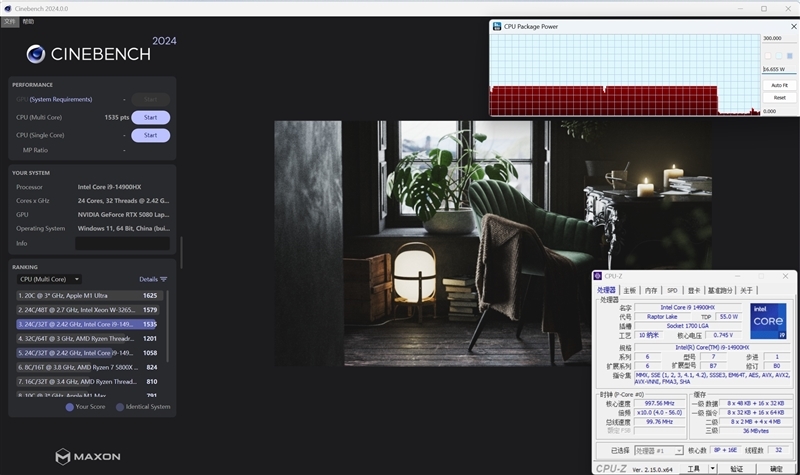Switch to the 基准跑分 tab in CPU-Z
Screen dimensions: 800x475
tap(720, 290)
